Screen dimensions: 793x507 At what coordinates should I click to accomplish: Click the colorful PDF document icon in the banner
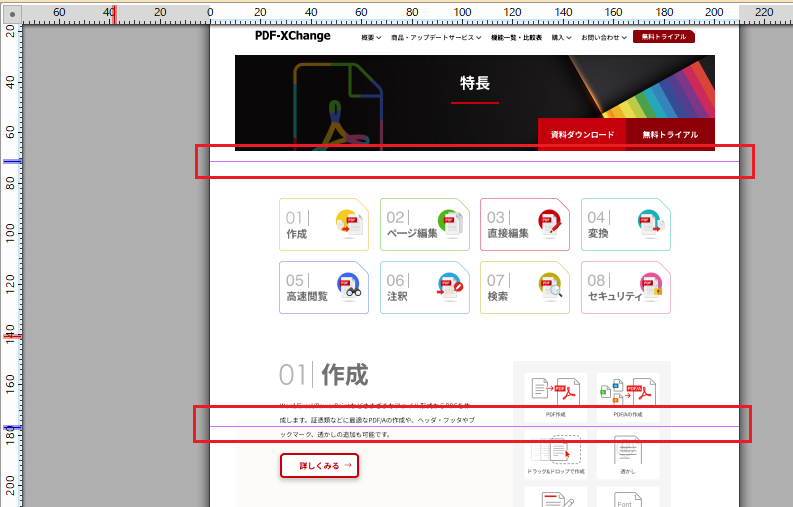pos(337,107)
